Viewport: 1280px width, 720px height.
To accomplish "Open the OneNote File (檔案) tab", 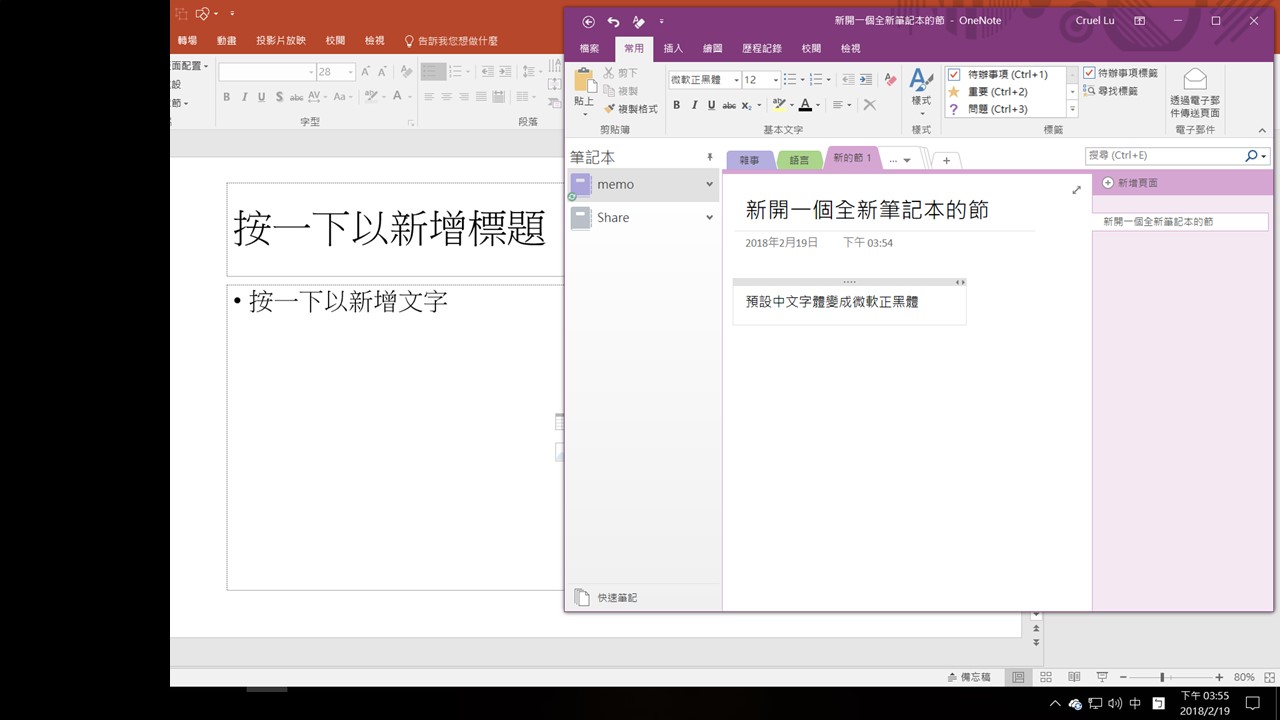I will [x=590, y=48].
